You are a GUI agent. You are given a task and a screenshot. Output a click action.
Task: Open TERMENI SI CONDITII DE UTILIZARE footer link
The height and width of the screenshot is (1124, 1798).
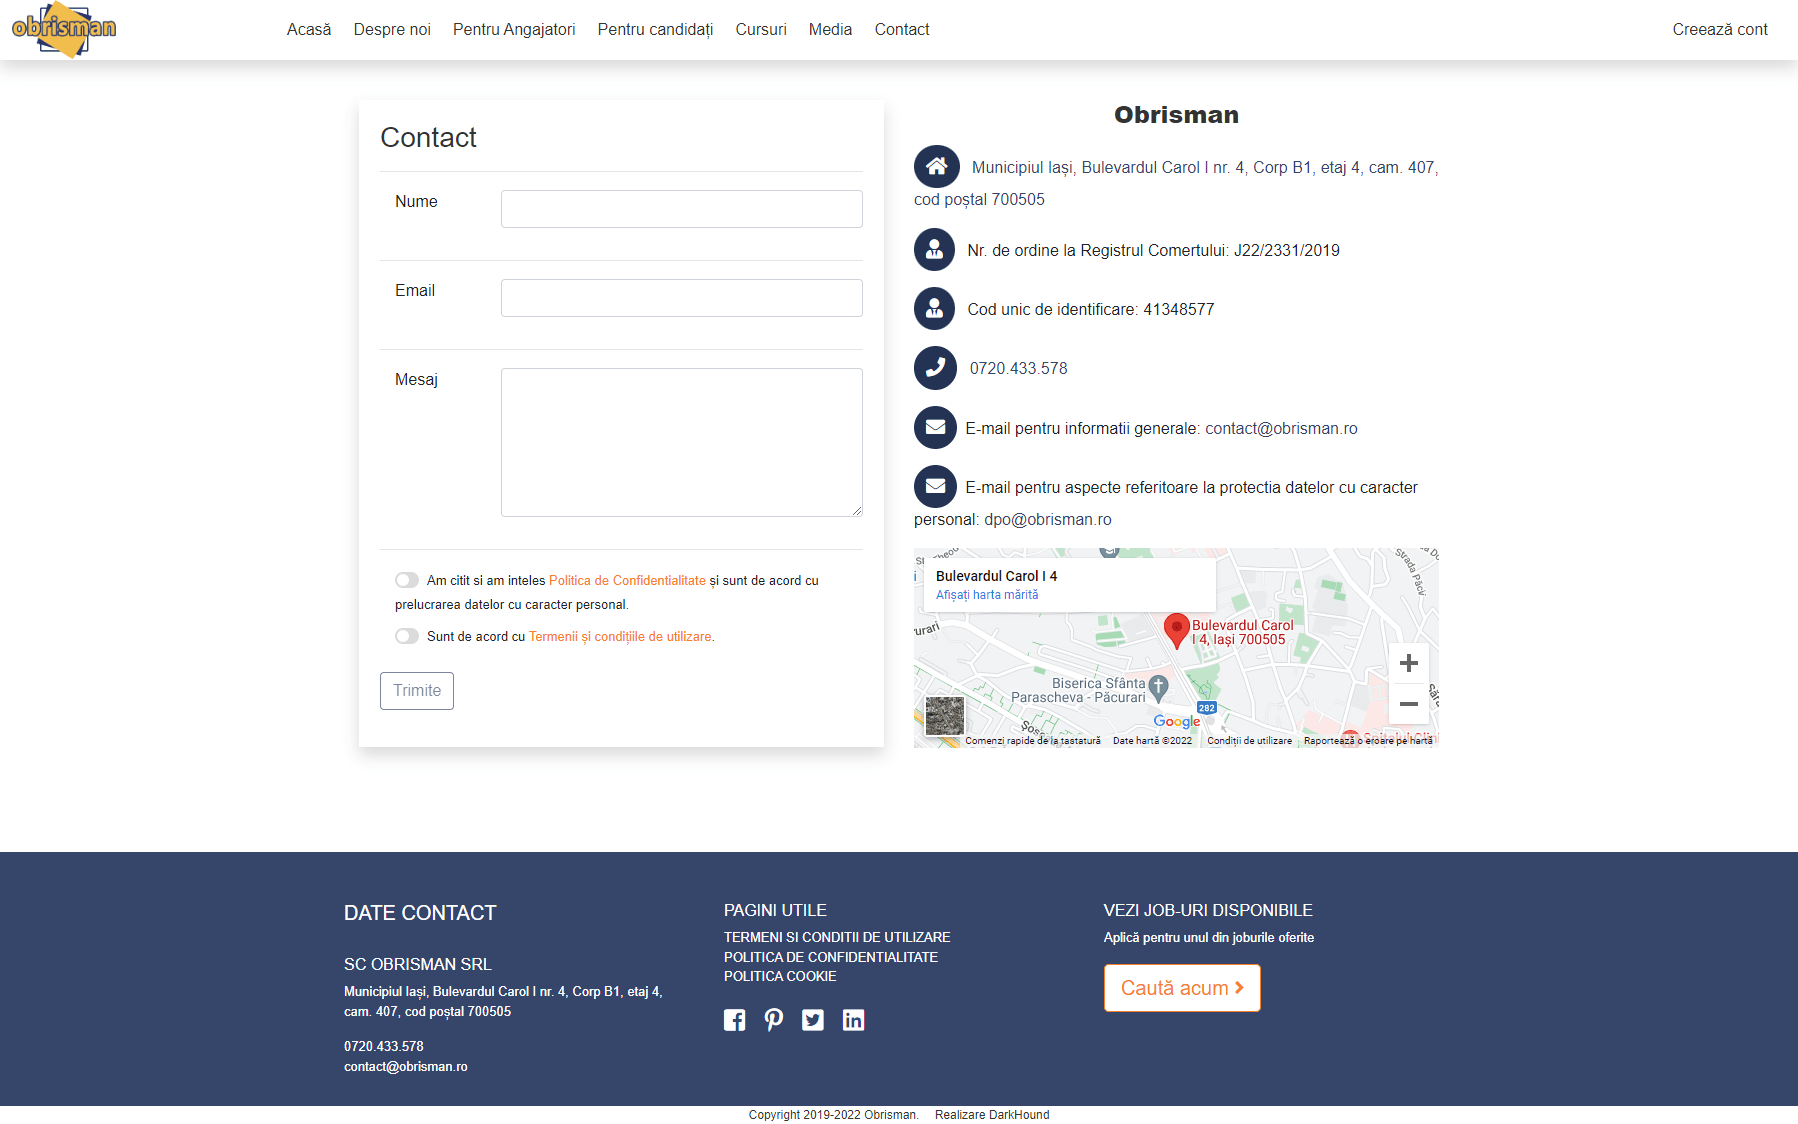click(837, 937)
